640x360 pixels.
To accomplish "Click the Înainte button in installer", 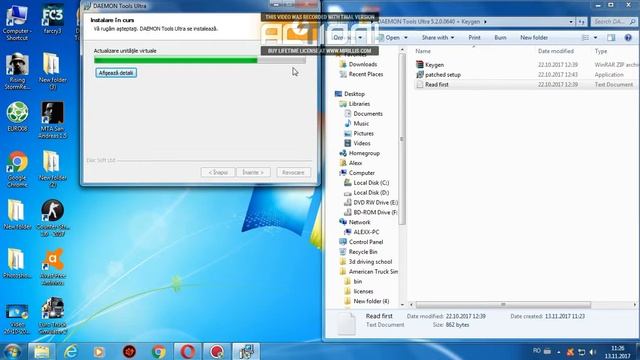I will coord(253,172).
